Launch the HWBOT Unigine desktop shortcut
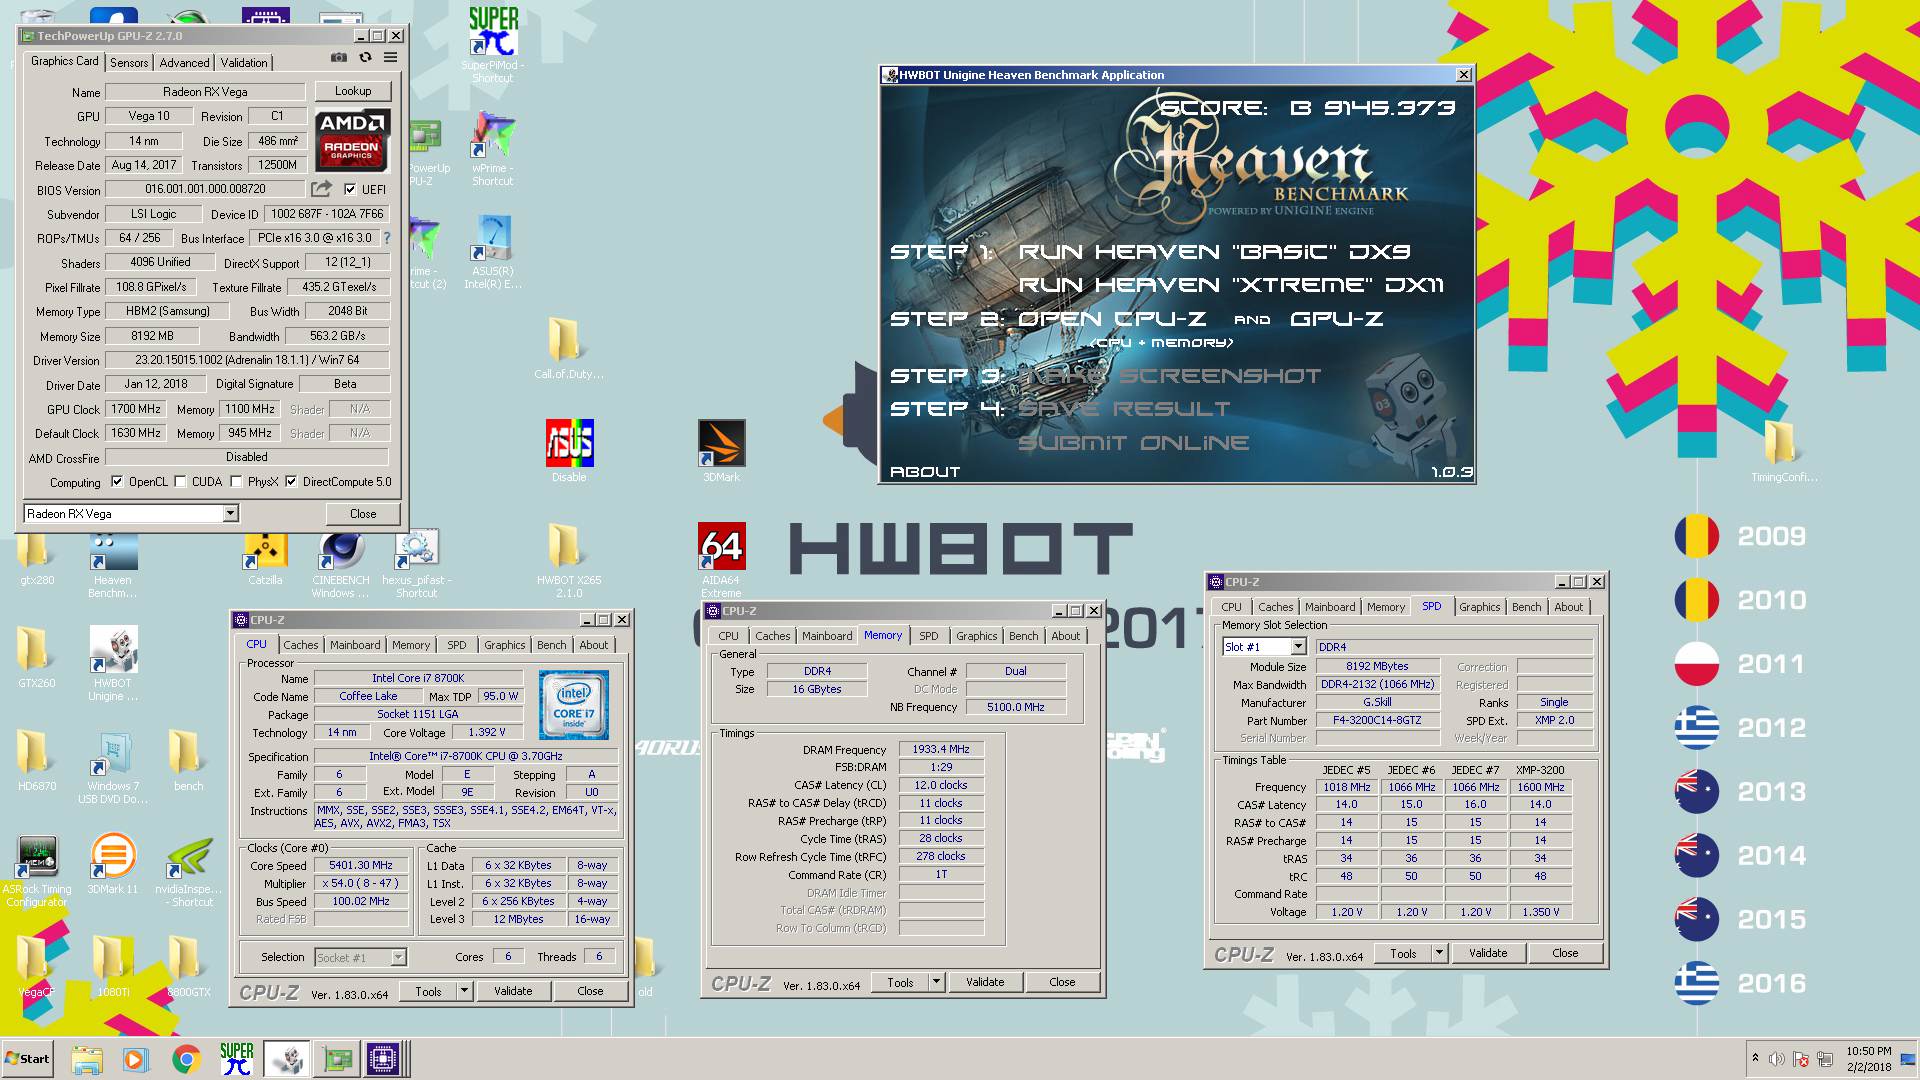This screenshot has height=1080, width=1920. [113, 662]
